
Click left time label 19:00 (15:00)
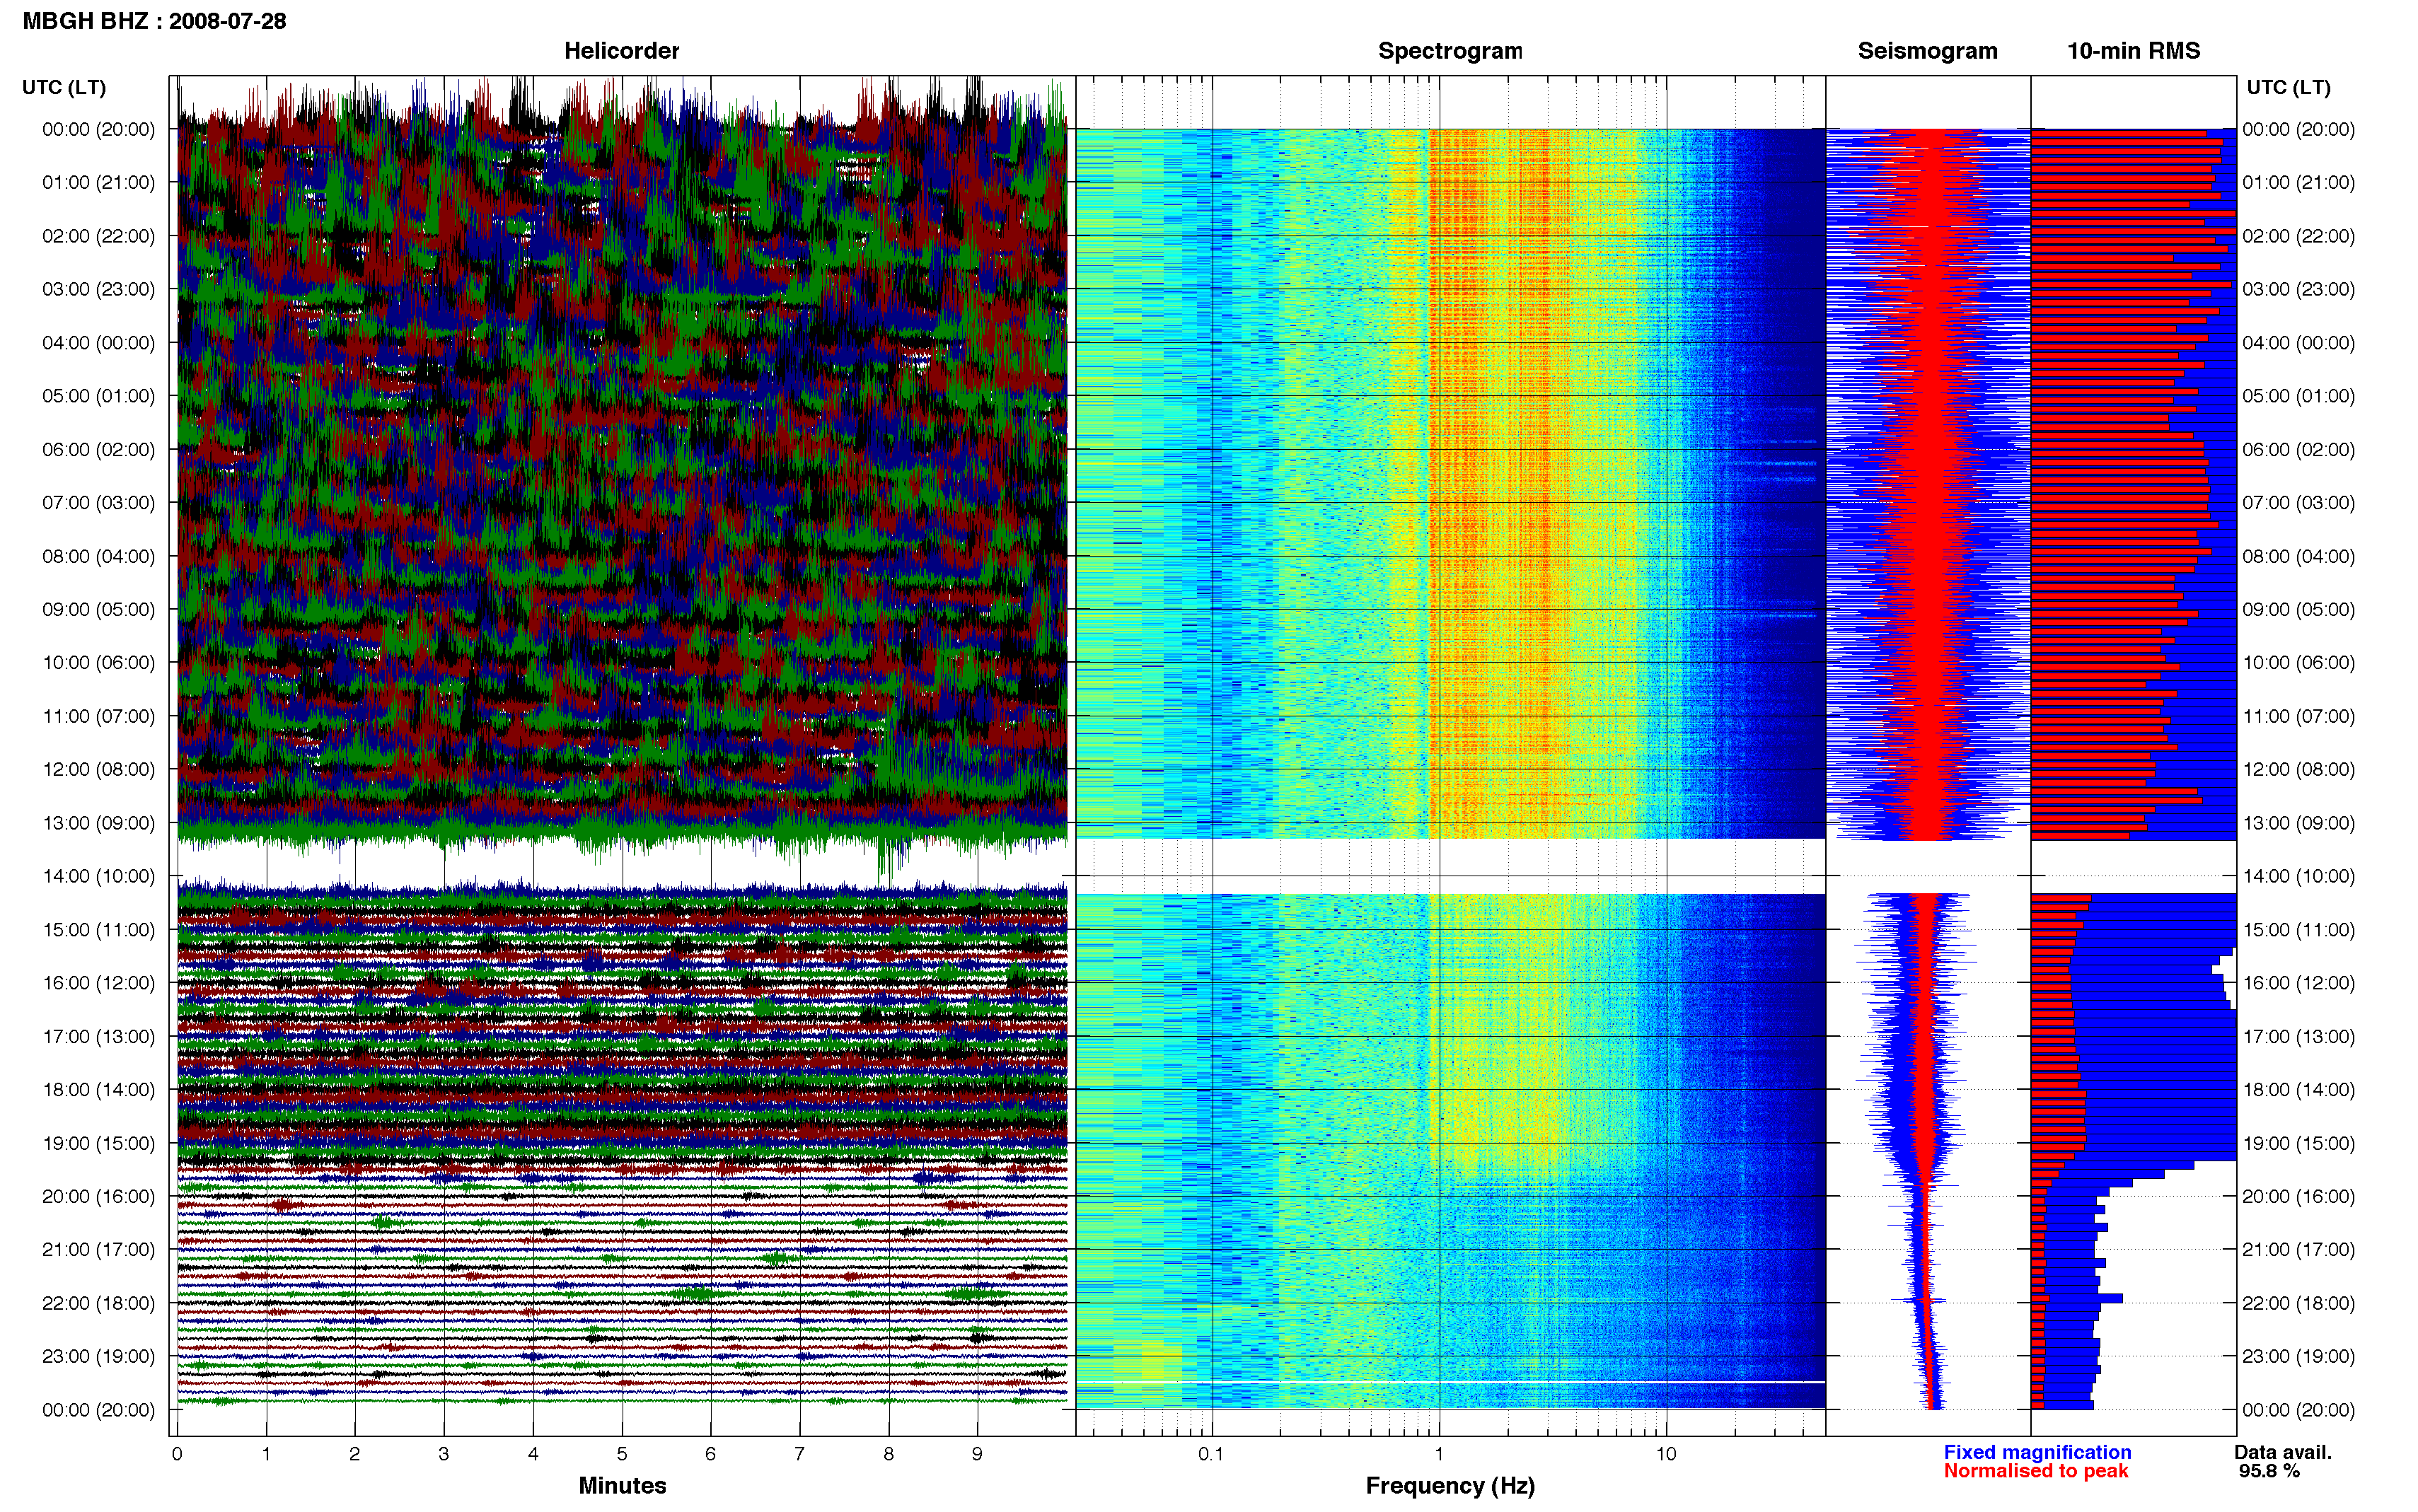pos(99,1143)
